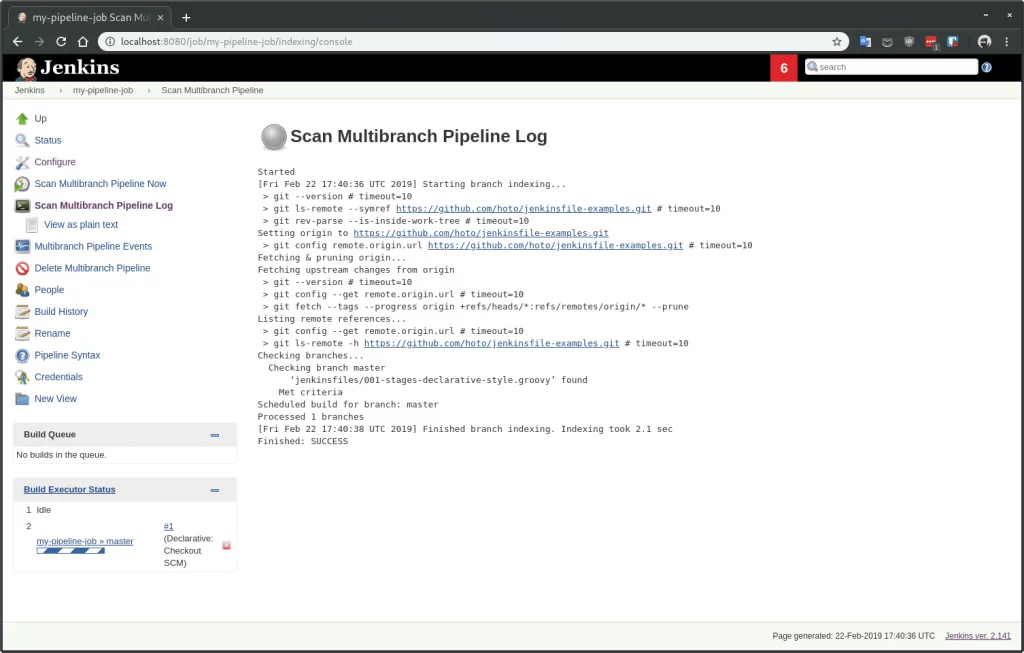Viewport: 1024px width, 653px height.
Task: Open a new browser tab
Action: click(x=186, y=18)
